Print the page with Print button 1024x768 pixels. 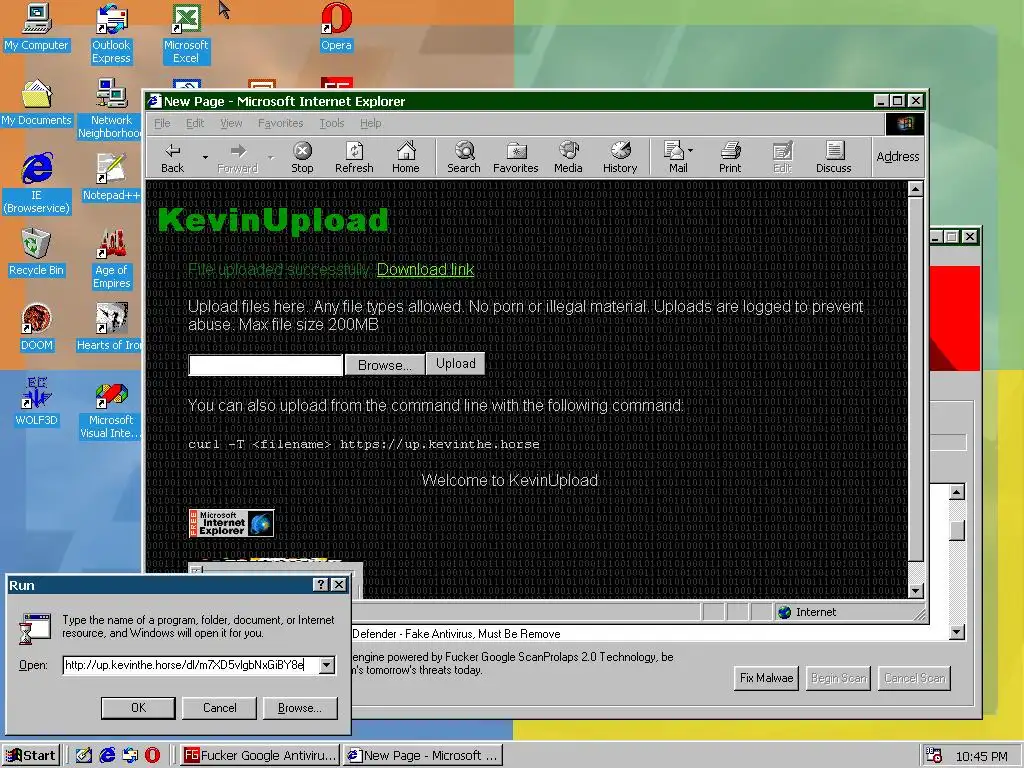tap(730, 157)
